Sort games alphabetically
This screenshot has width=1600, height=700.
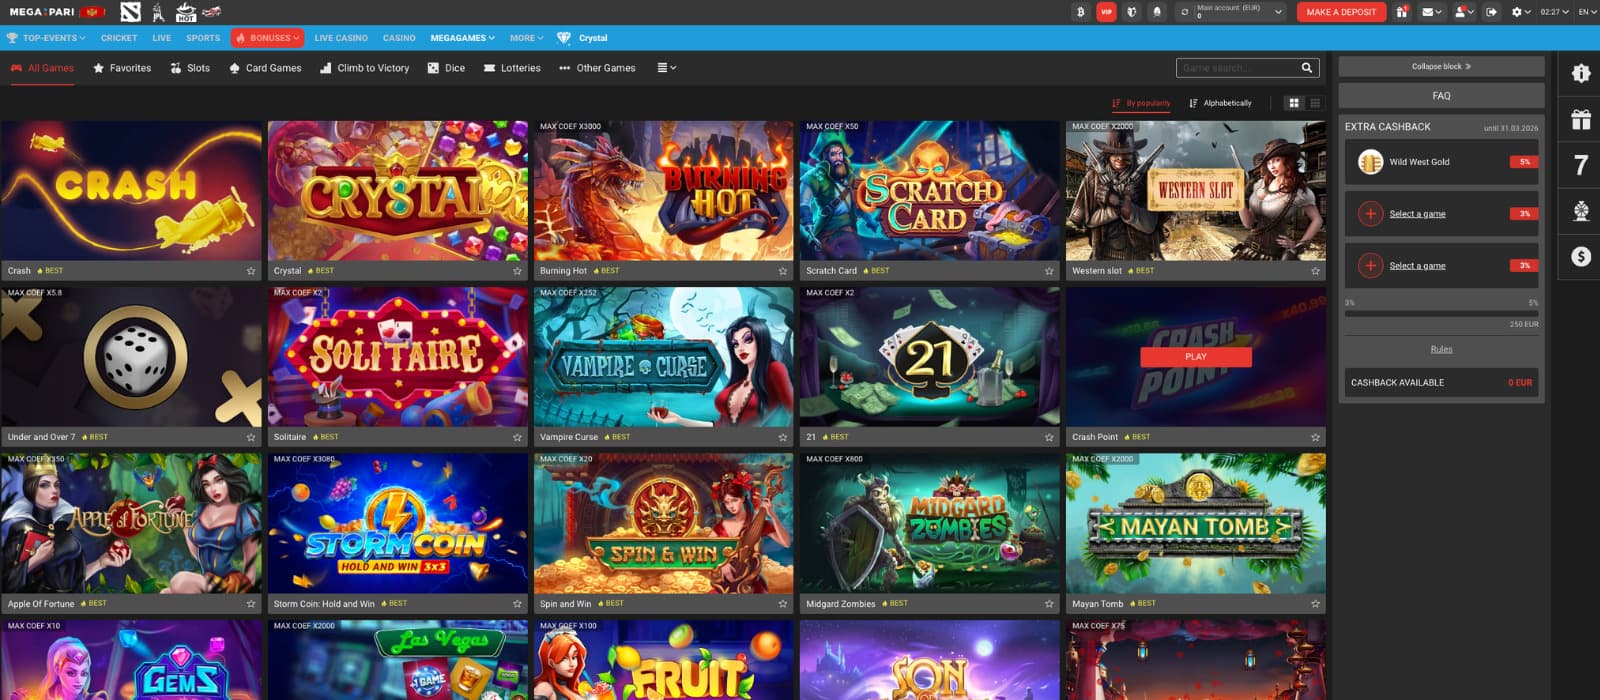pyautogui.click(x=1220, y=103)
